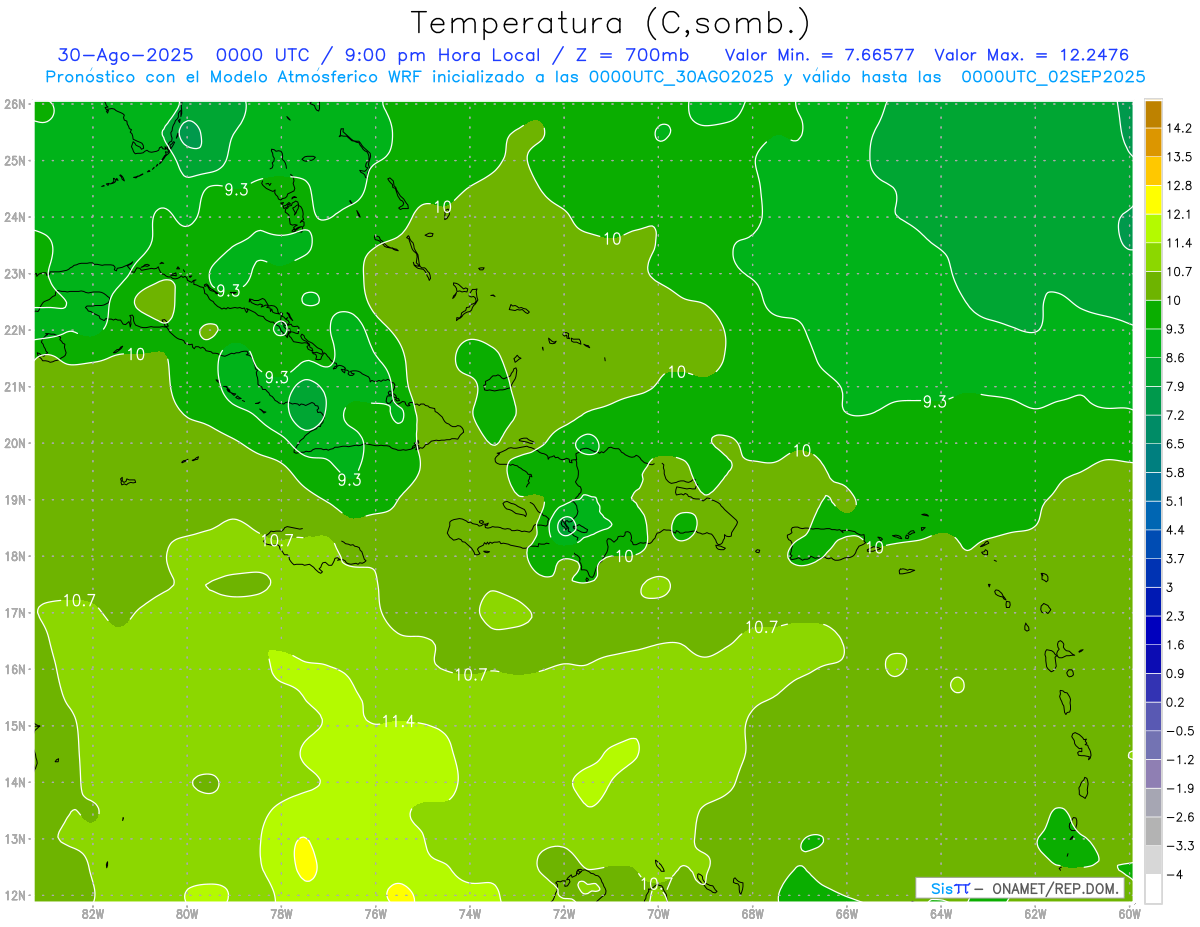This screenshot has width=1200, height=927.
Task: Click the 'Valor Min. = 7.66577' readout
Action: [x=819, y=55]
